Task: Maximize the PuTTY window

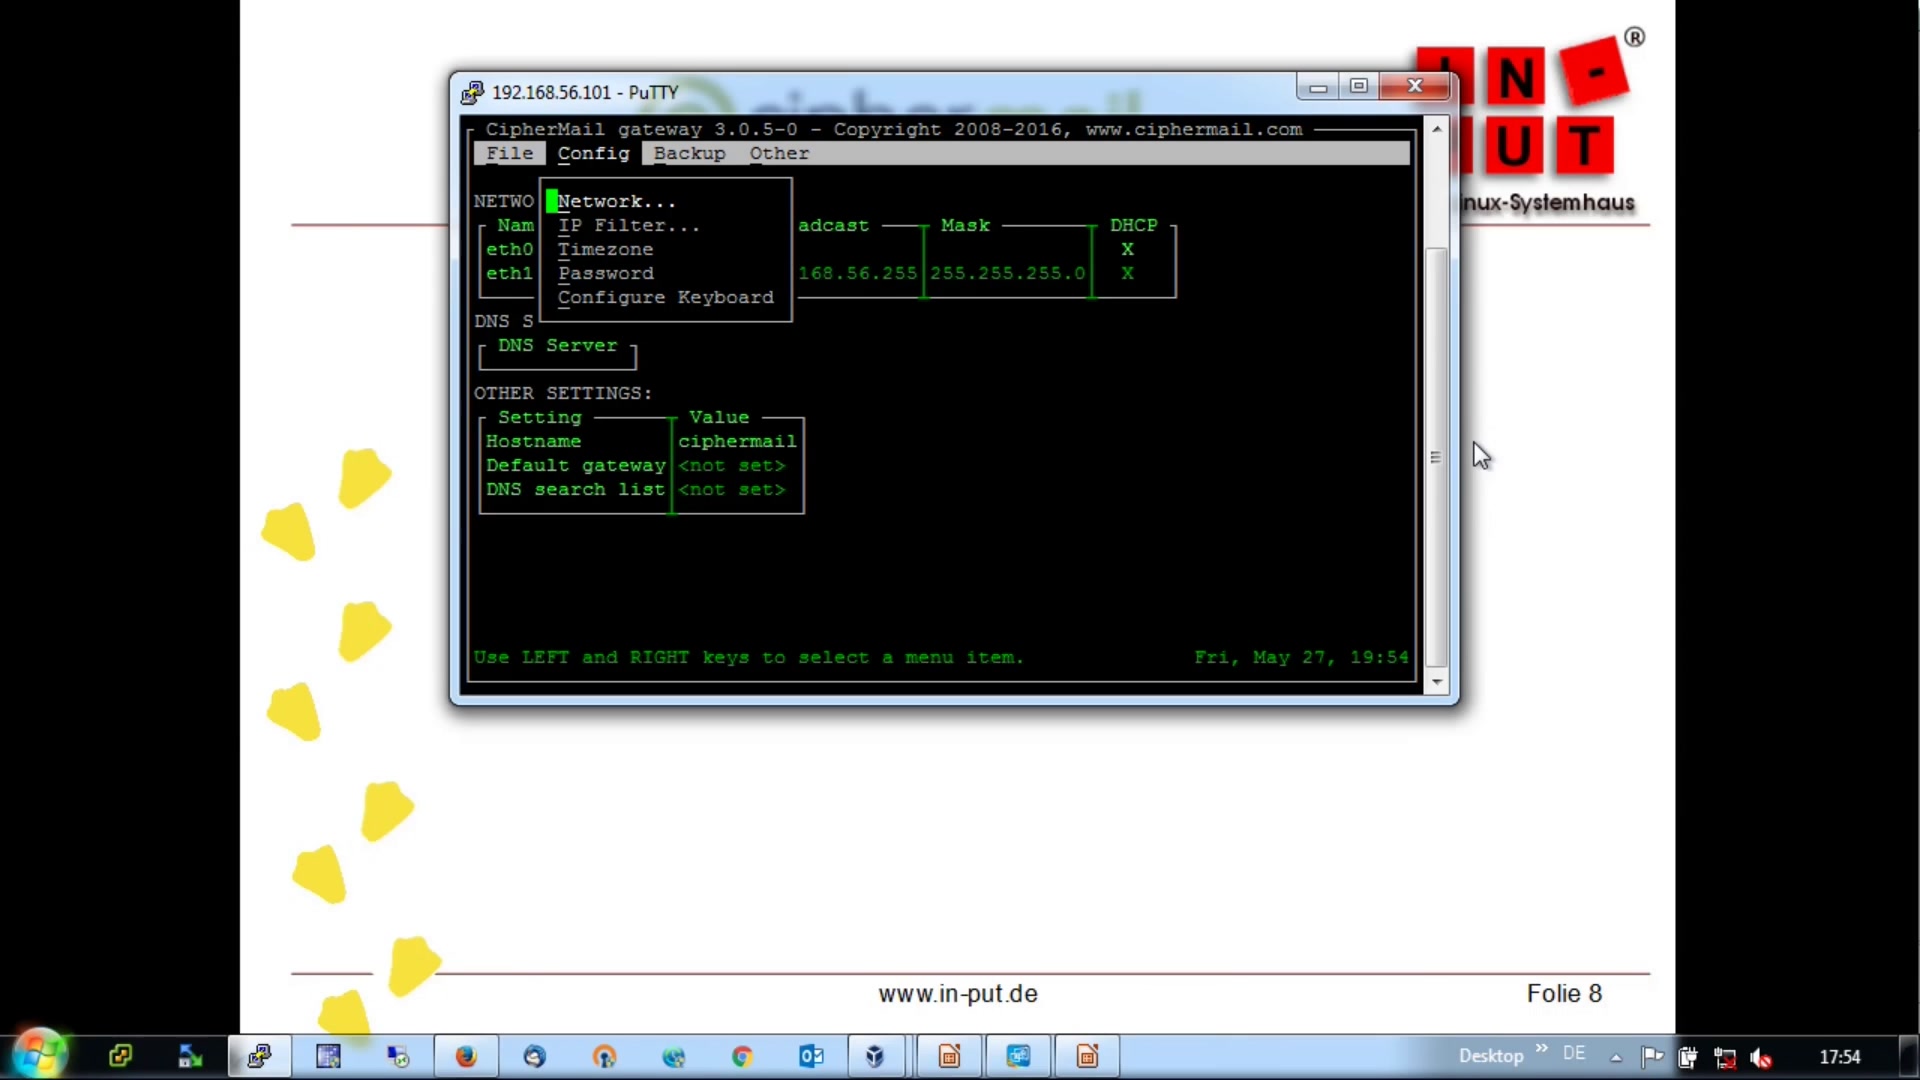Action: point(1359,86)
